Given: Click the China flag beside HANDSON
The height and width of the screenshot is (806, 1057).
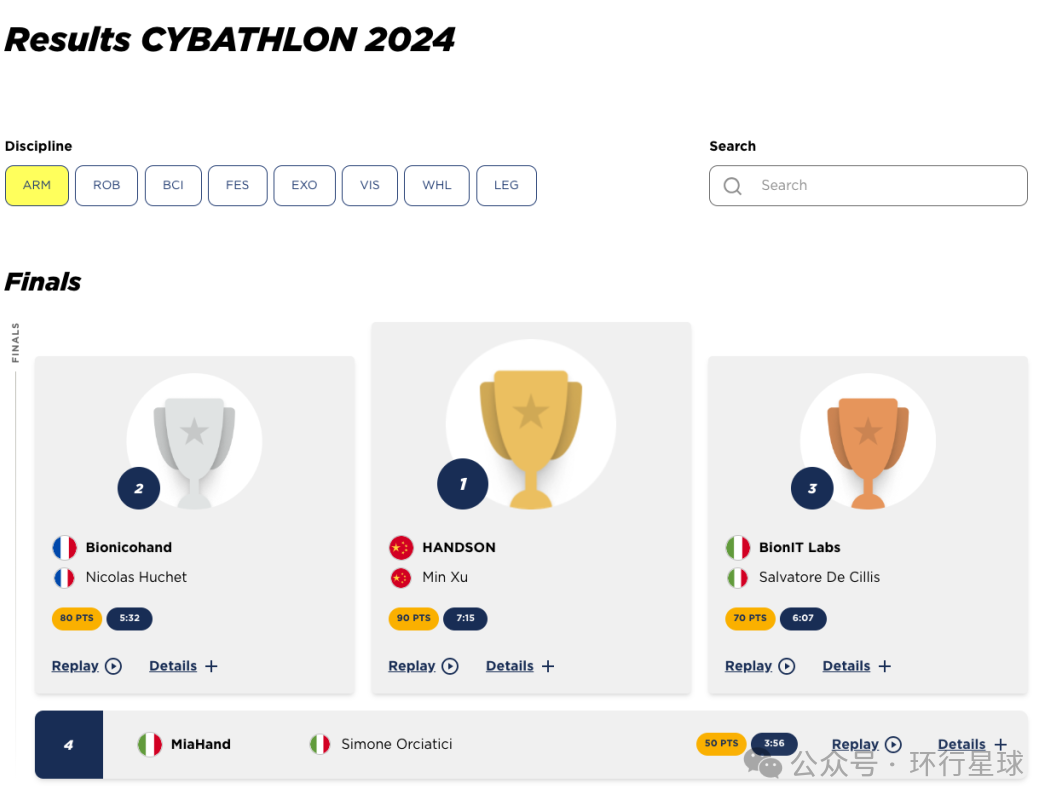Looking at the screenshot, I should coord(401,548).
